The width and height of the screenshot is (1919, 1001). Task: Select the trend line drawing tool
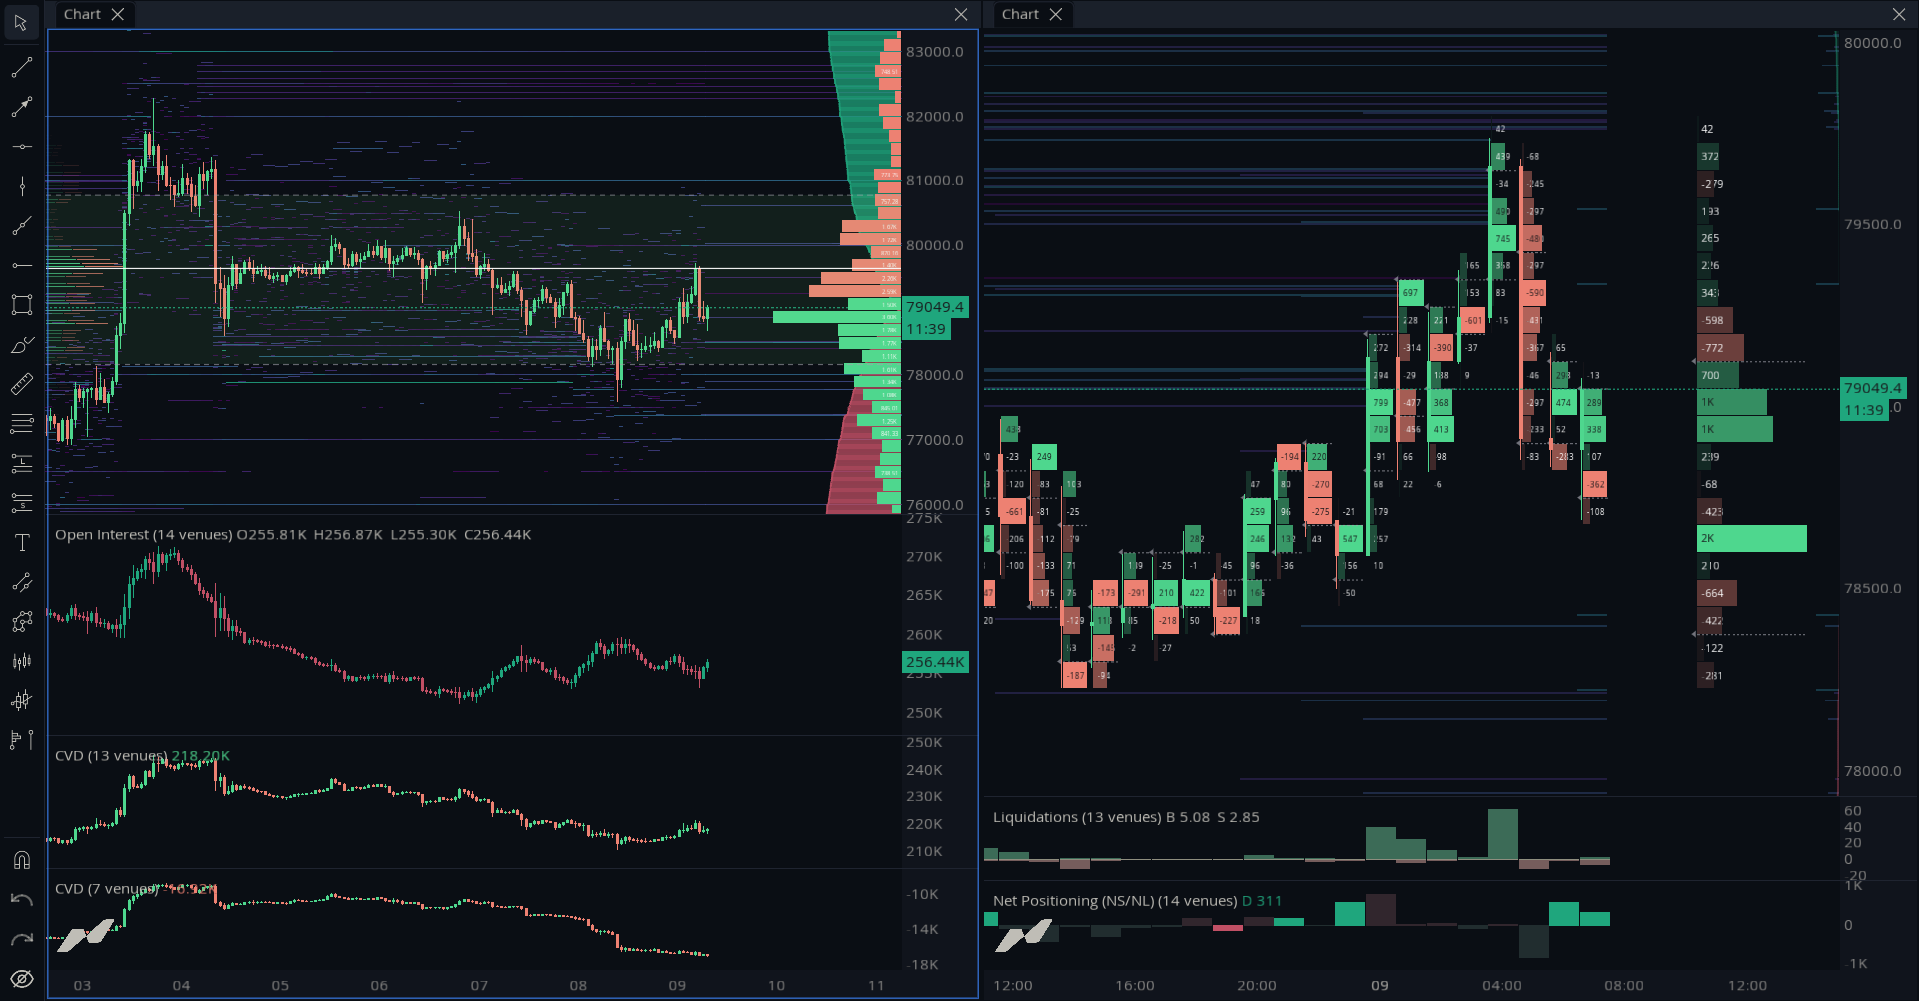point(21,67)
